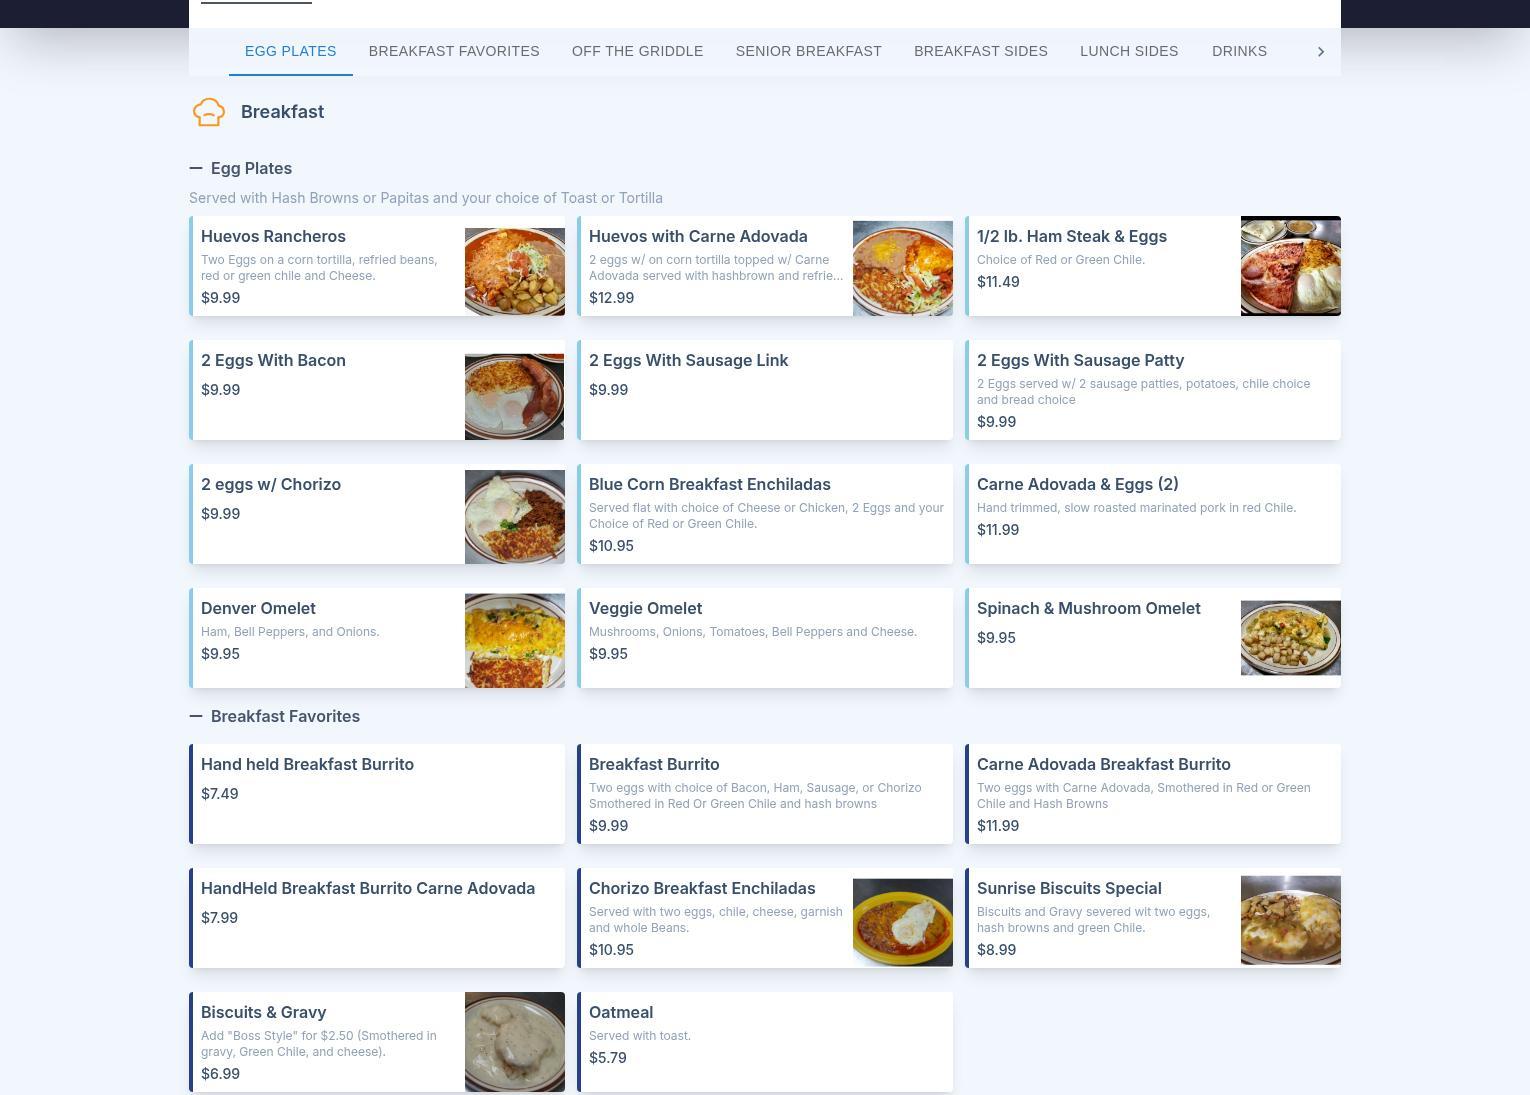
Task: Open the Spinach & Mushroom Omelet image
Action: [1290, 638]
